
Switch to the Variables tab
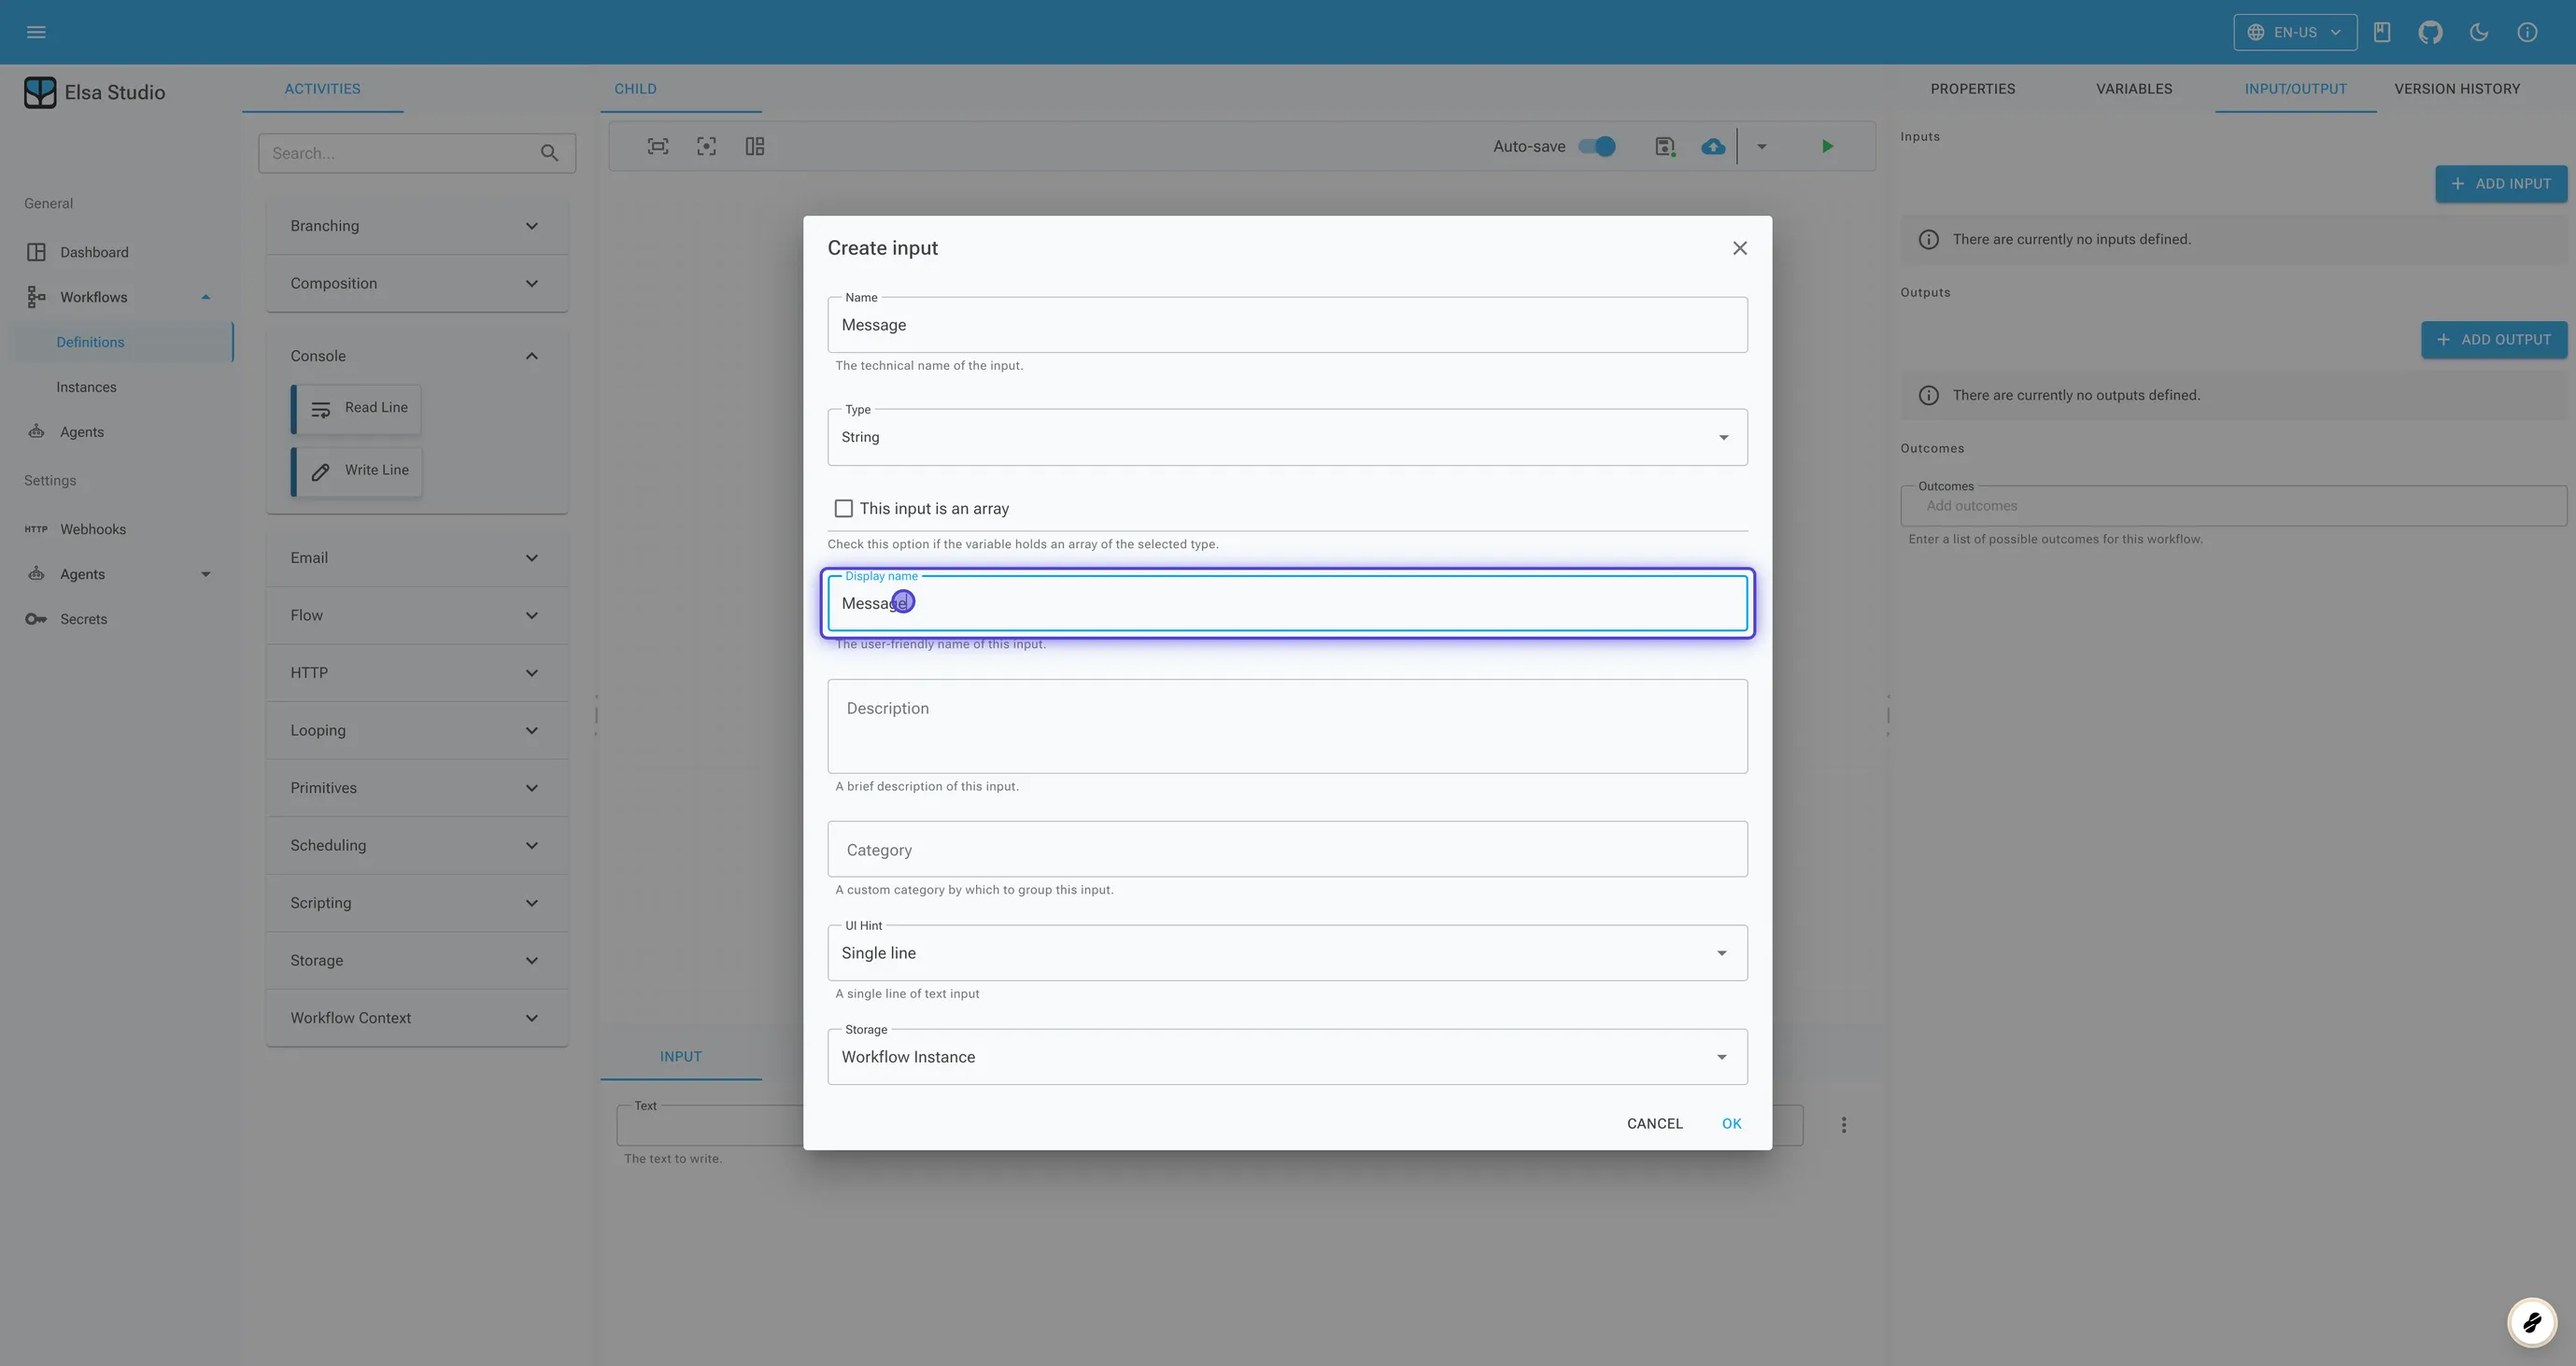click(2134, 89)
